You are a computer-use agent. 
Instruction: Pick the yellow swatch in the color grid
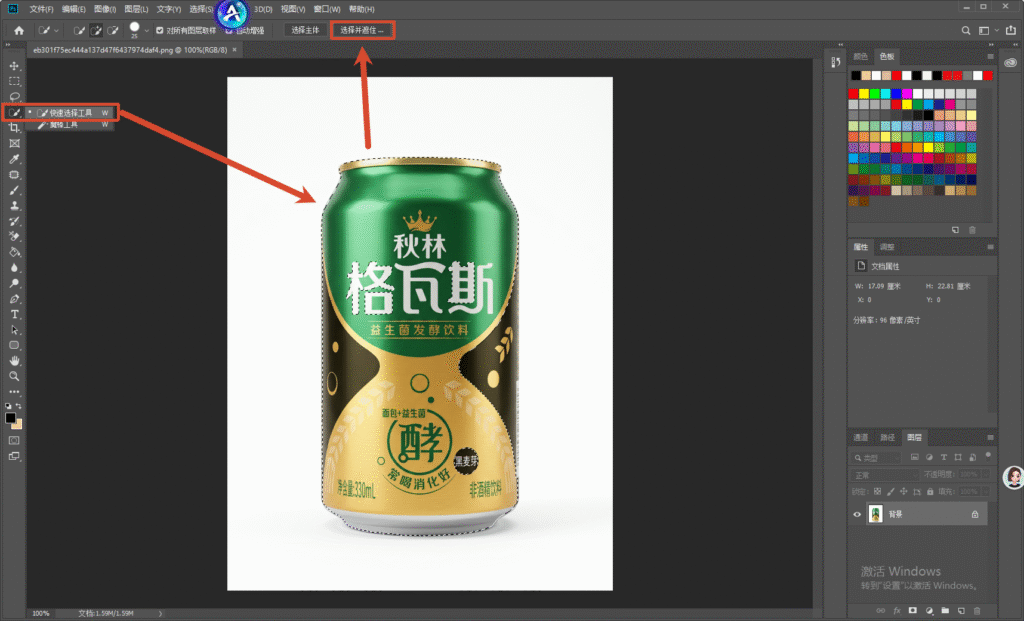pos(864,93)
